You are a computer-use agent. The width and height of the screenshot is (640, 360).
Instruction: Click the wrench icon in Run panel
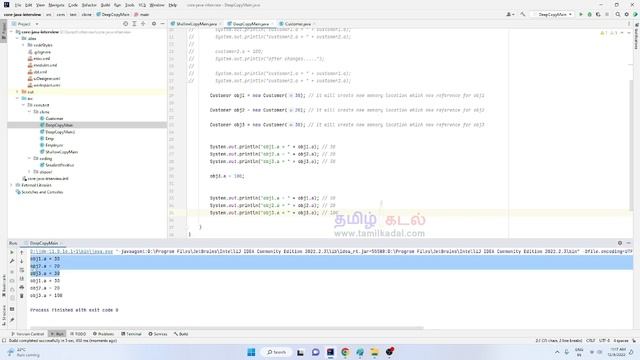pyautogui.click(x=12, y=261)
